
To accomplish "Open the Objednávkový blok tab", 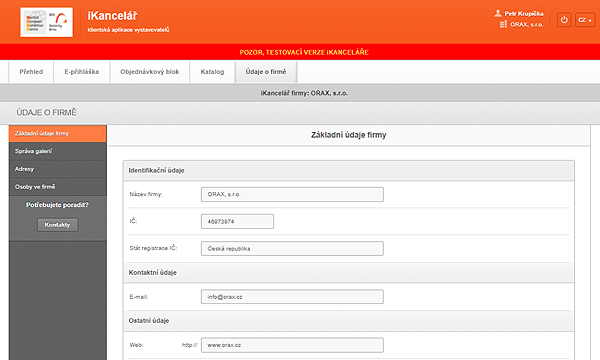I will [150, 72].
